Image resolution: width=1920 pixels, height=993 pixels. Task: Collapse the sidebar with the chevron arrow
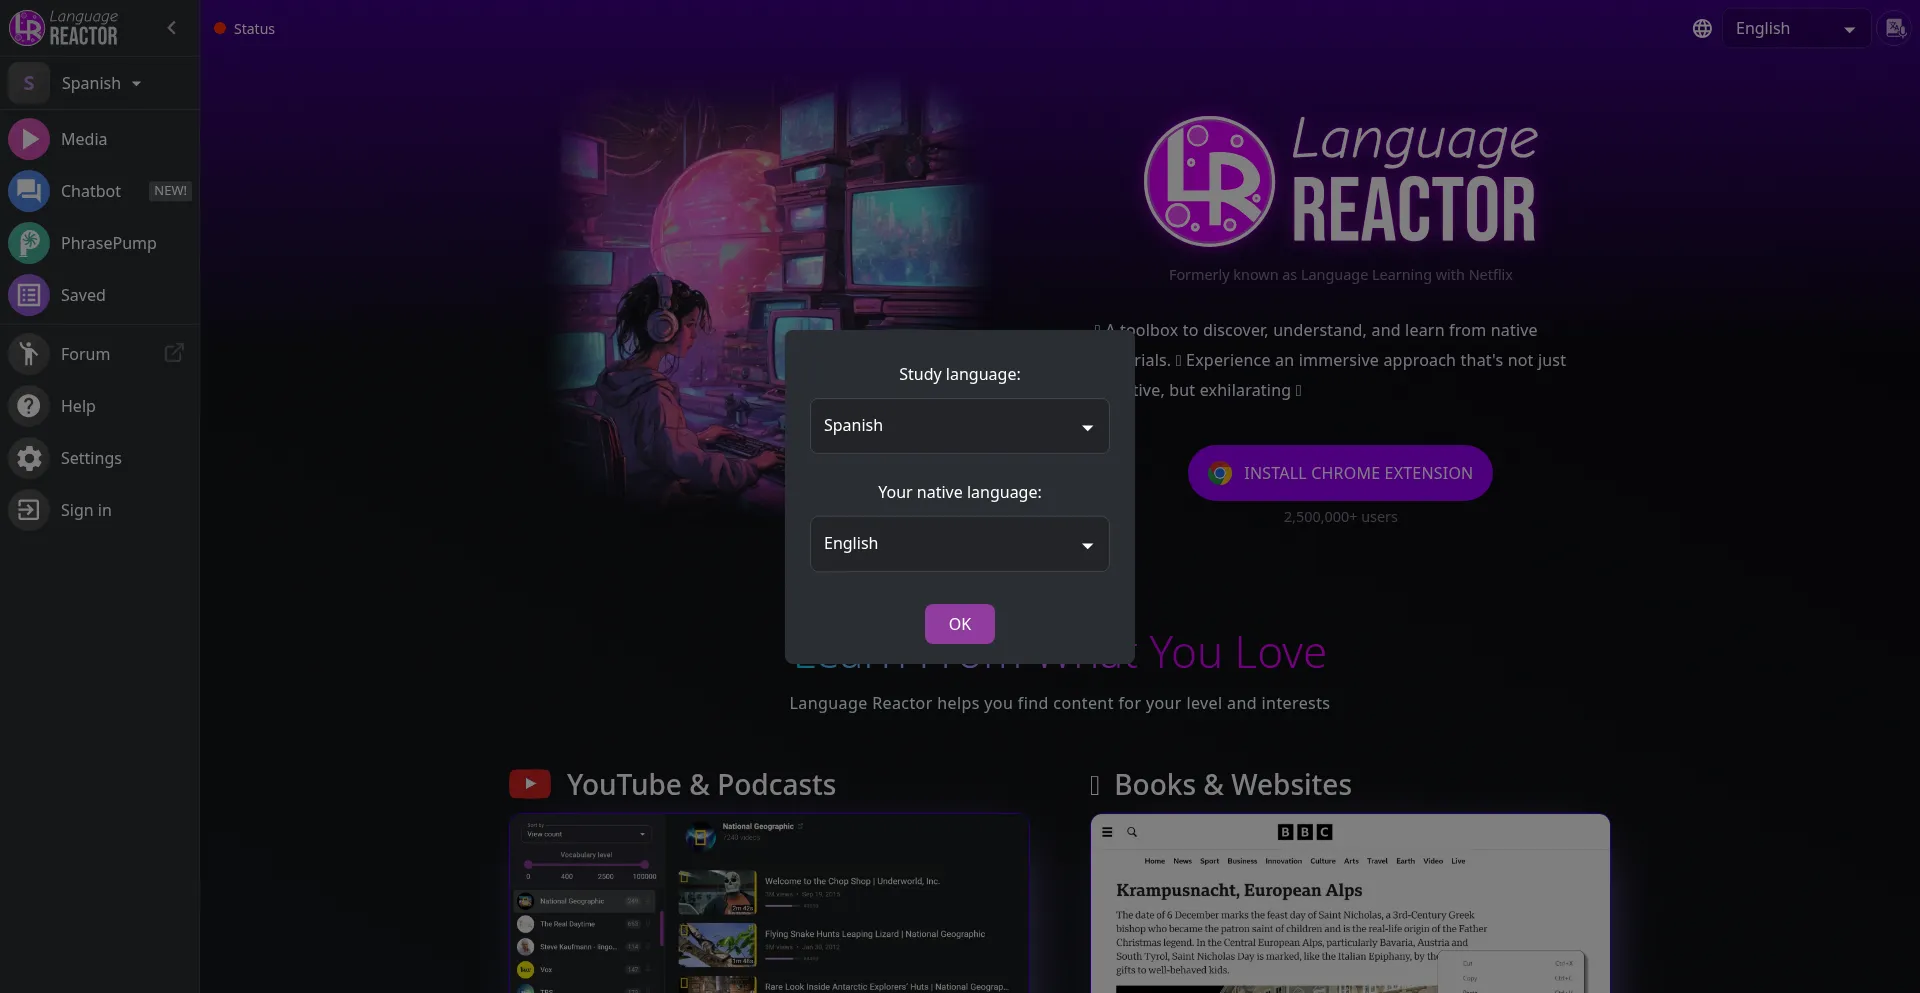click(x=172, y=28)
